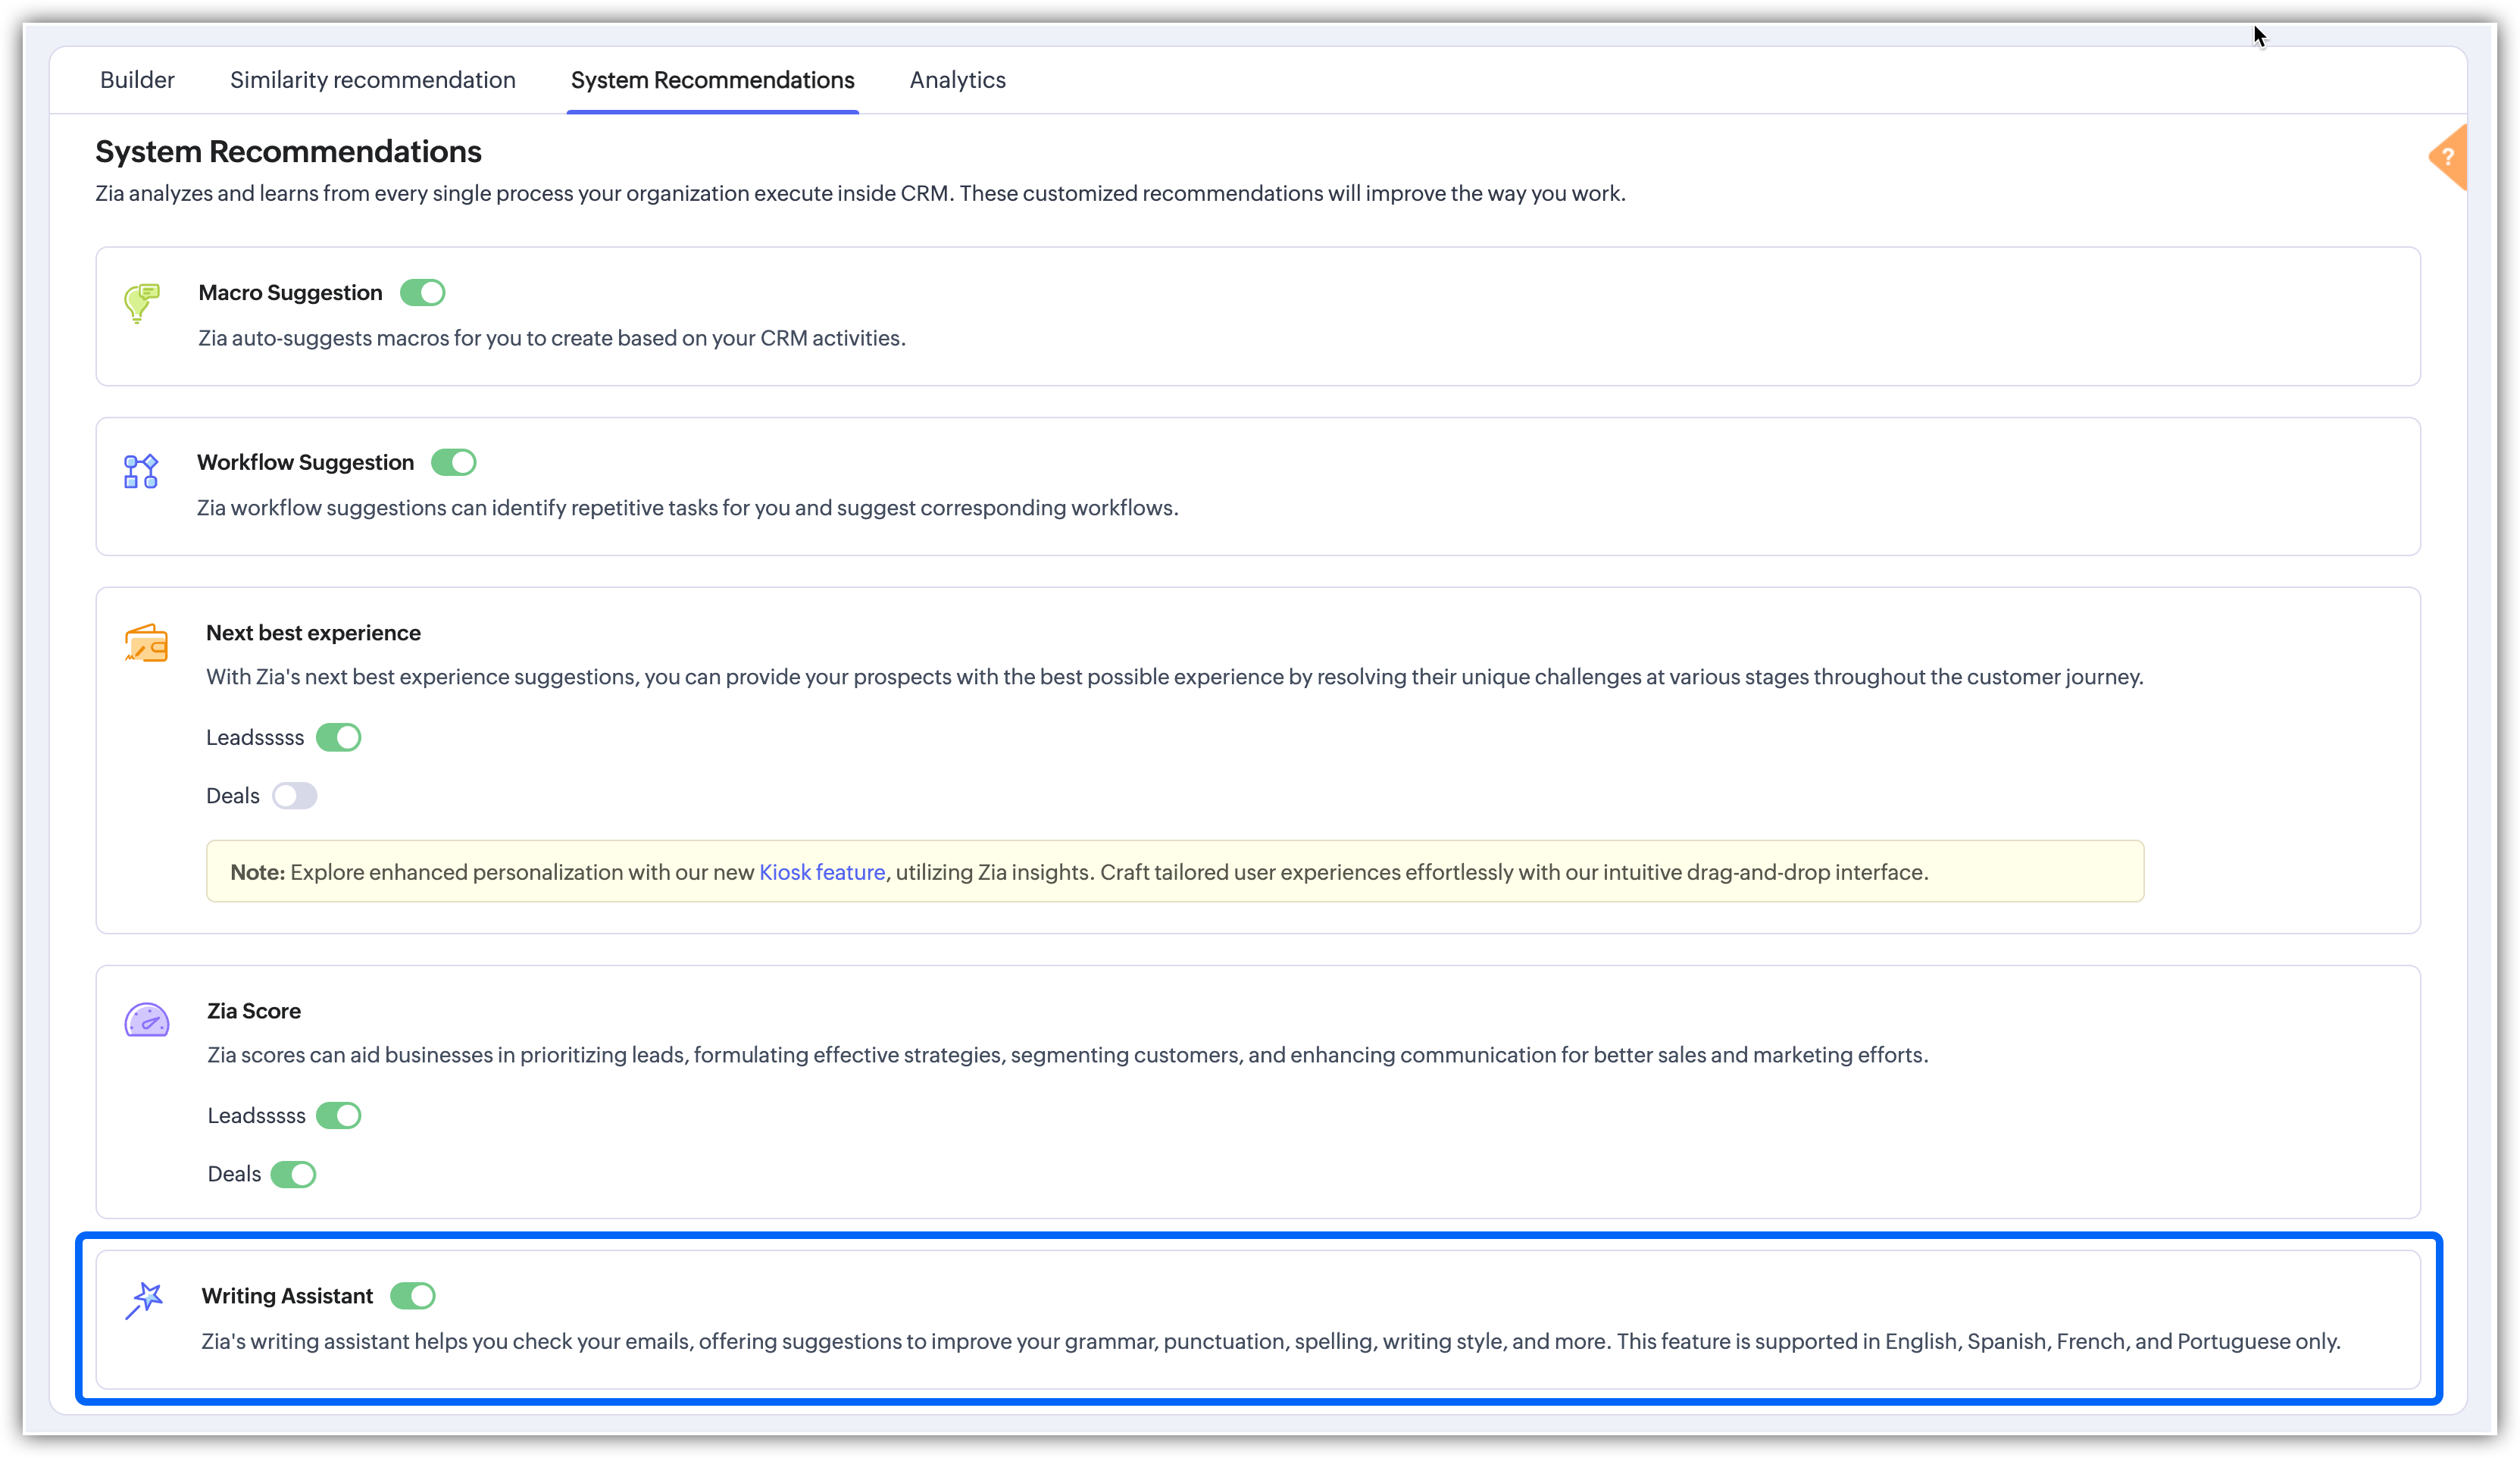
Task: Switch off the Writing Assistant toggle
Action: point(412,1296)
